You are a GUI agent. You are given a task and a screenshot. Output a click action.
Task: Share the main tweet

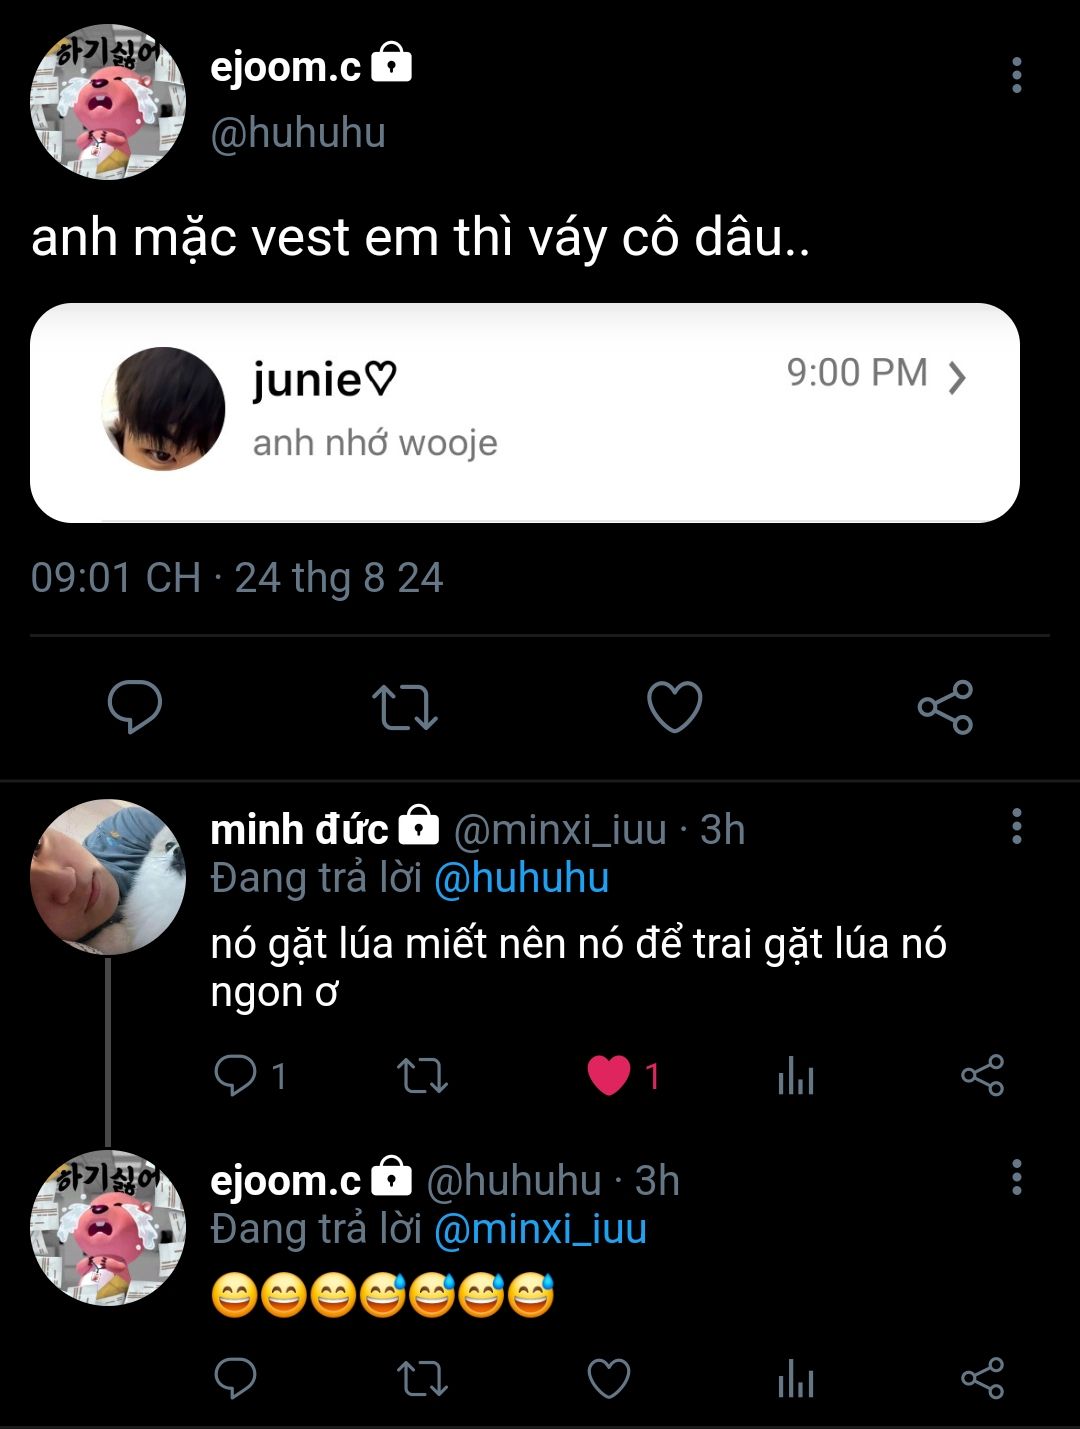[x=945, y=706]
